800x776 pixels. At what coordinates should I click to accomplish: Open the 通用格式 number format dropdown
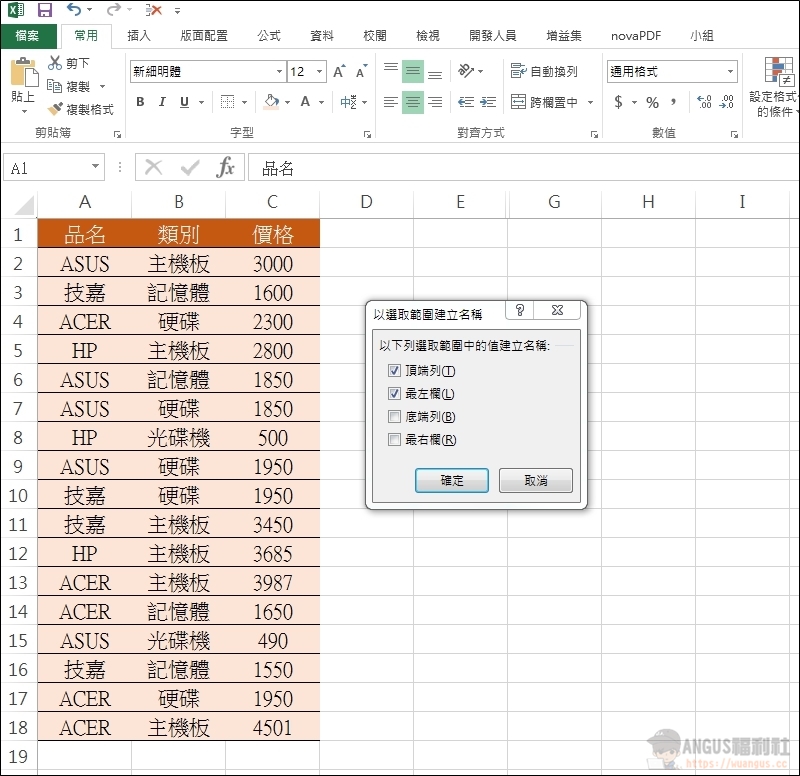730,72
